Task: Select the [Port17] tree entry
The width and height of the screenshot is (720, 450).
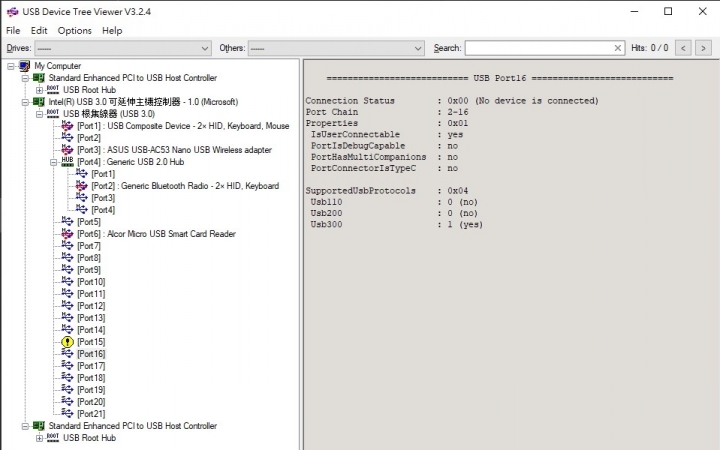Action: click(91, 366)
